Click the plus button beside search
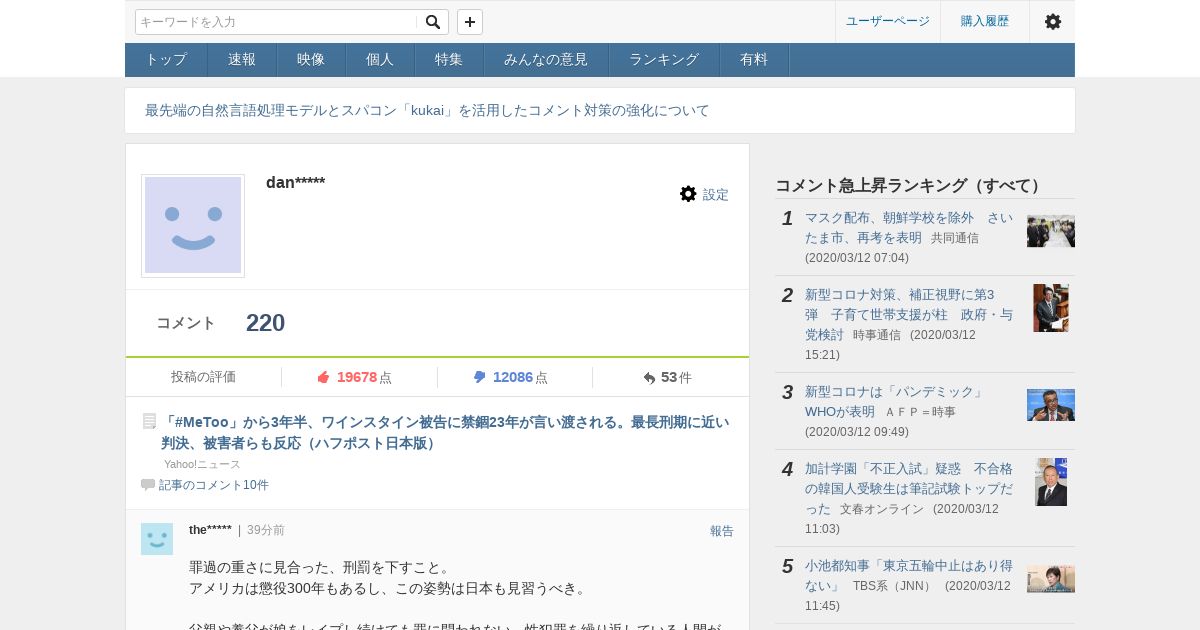Image resolution: width=1200 pixels, height=630 pixels. coord(470,22)
